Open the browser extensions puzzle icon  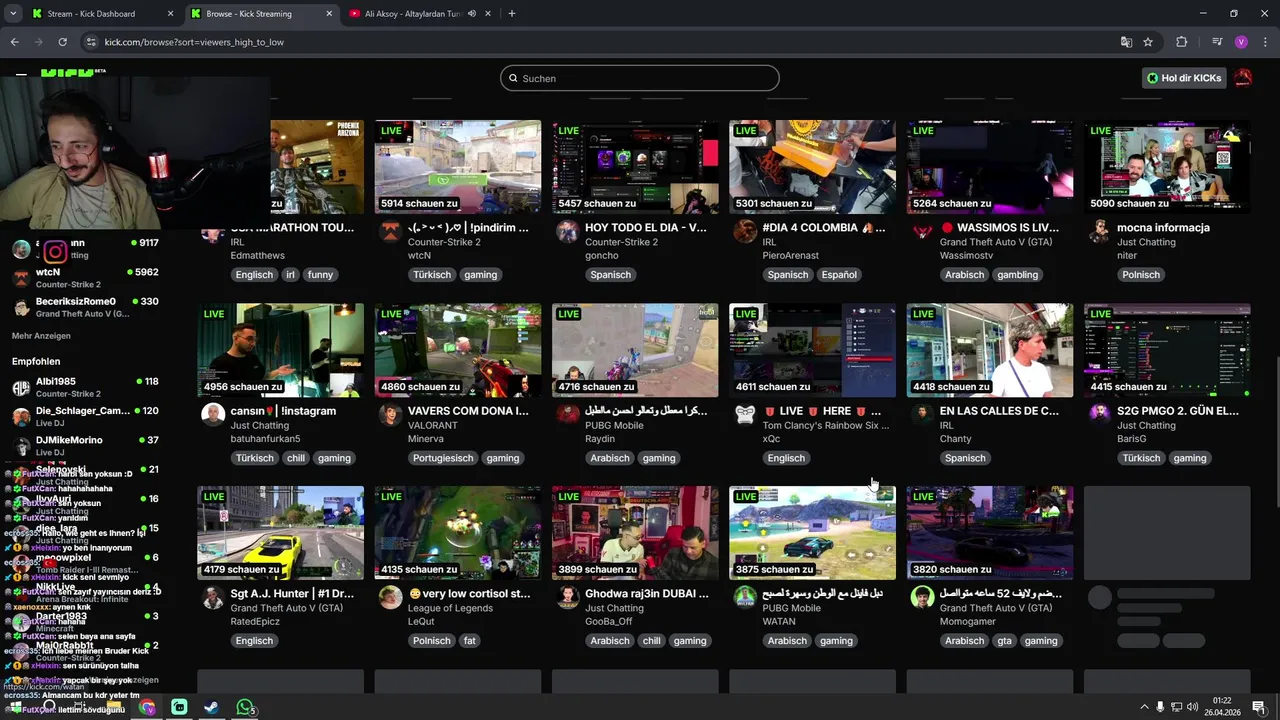point(1181,42)
